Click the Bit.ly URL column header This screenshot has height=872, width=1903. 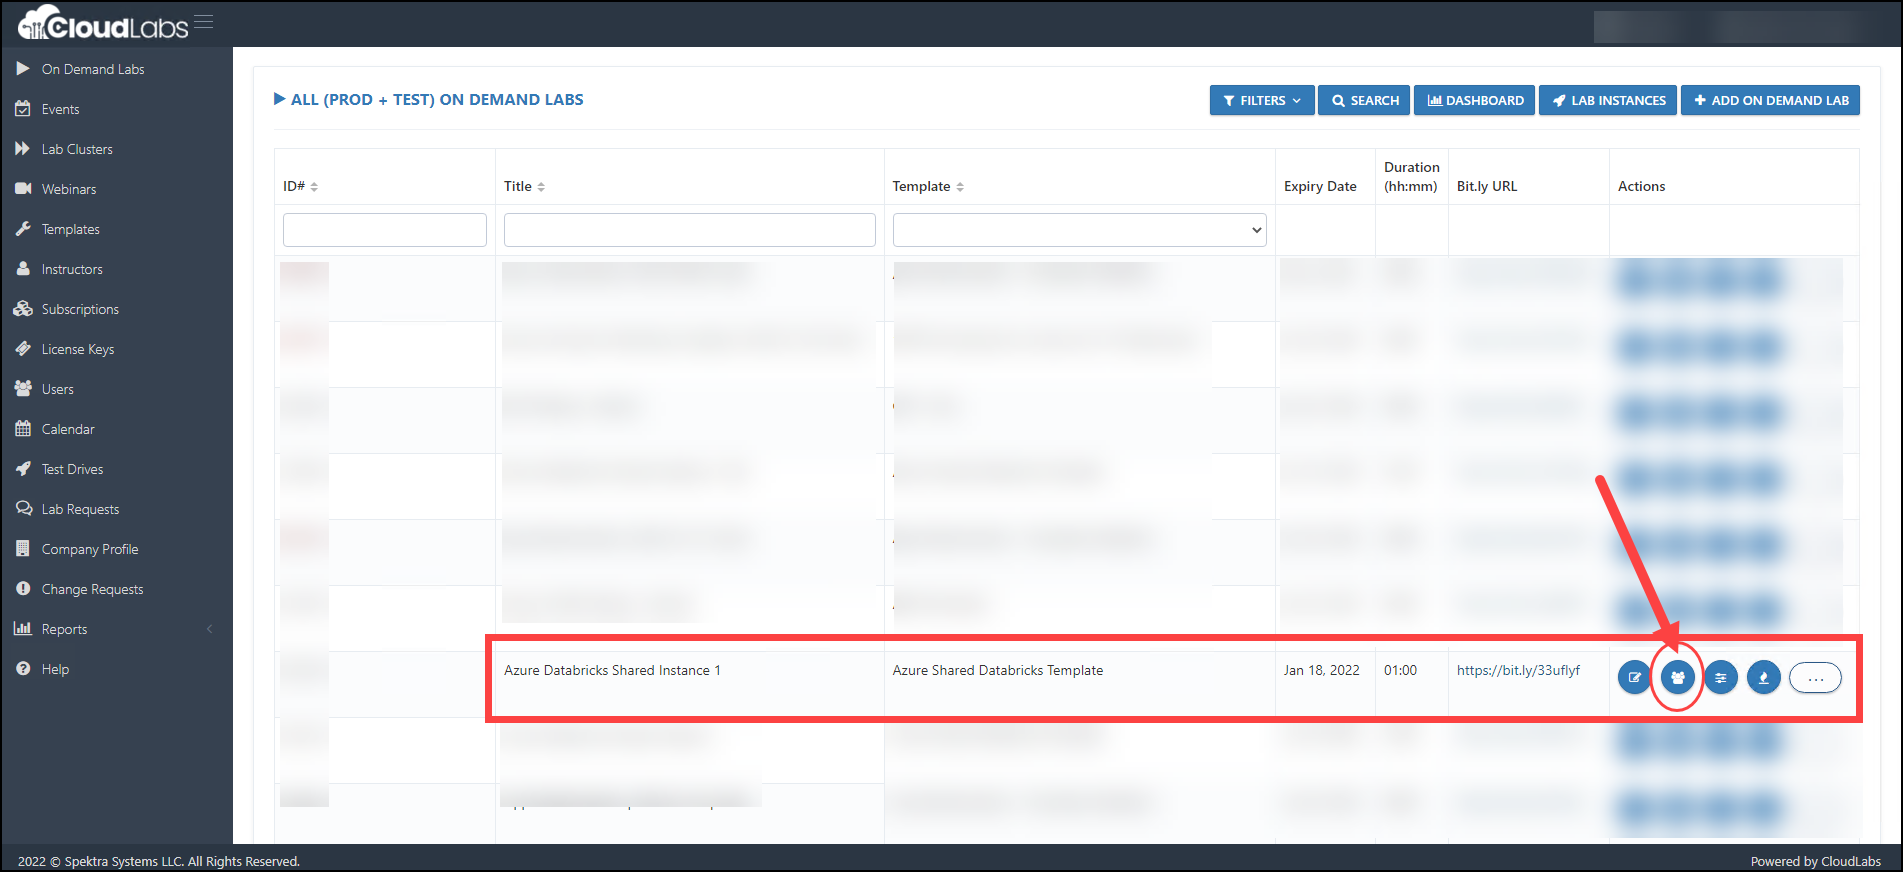pos(1487,186)
